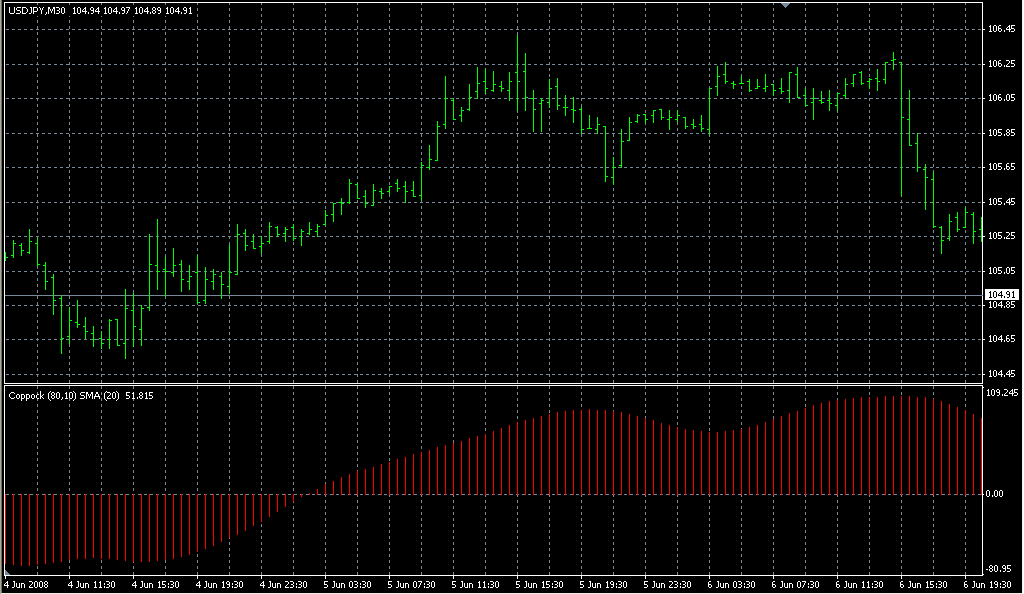Image resolution: width=1024 pixels, height=594 pixels.
Task: Click the 6 Jun 19:30 time label
Action: [987, 585]
